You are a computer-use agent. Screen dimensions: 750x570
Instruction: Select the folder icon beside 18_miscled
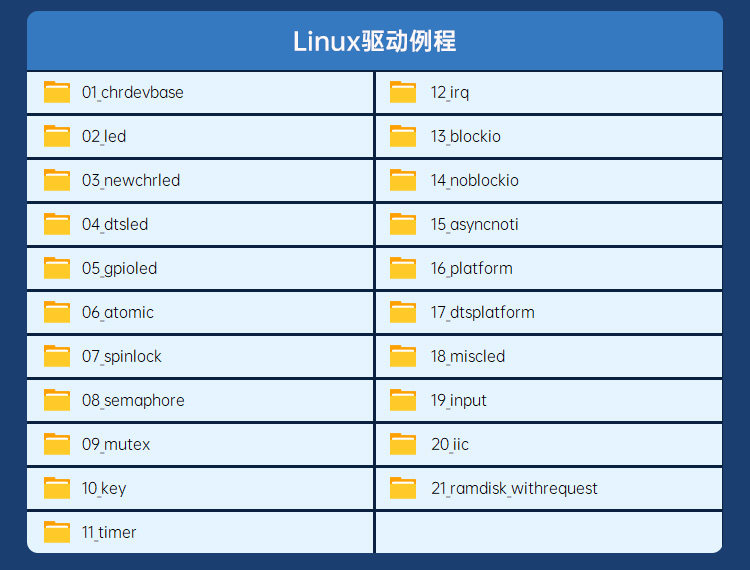(x=403, y=356)
